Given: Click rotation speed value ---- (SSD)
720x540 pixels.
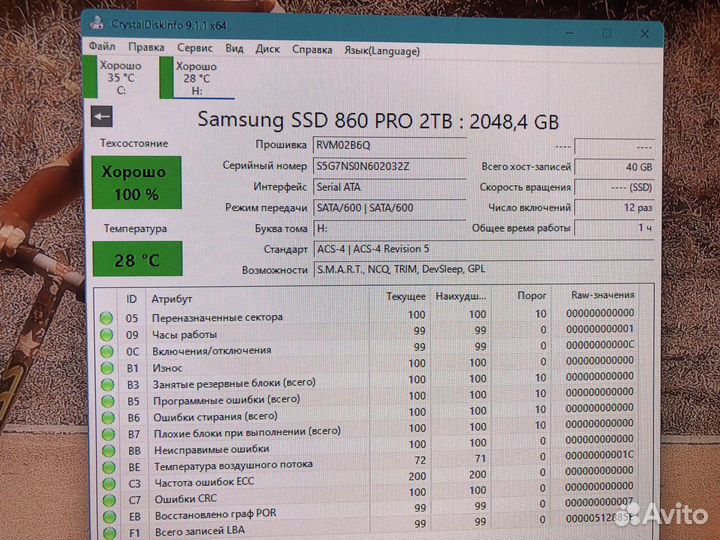Looking at the screenshot, I should pos(614,187).
